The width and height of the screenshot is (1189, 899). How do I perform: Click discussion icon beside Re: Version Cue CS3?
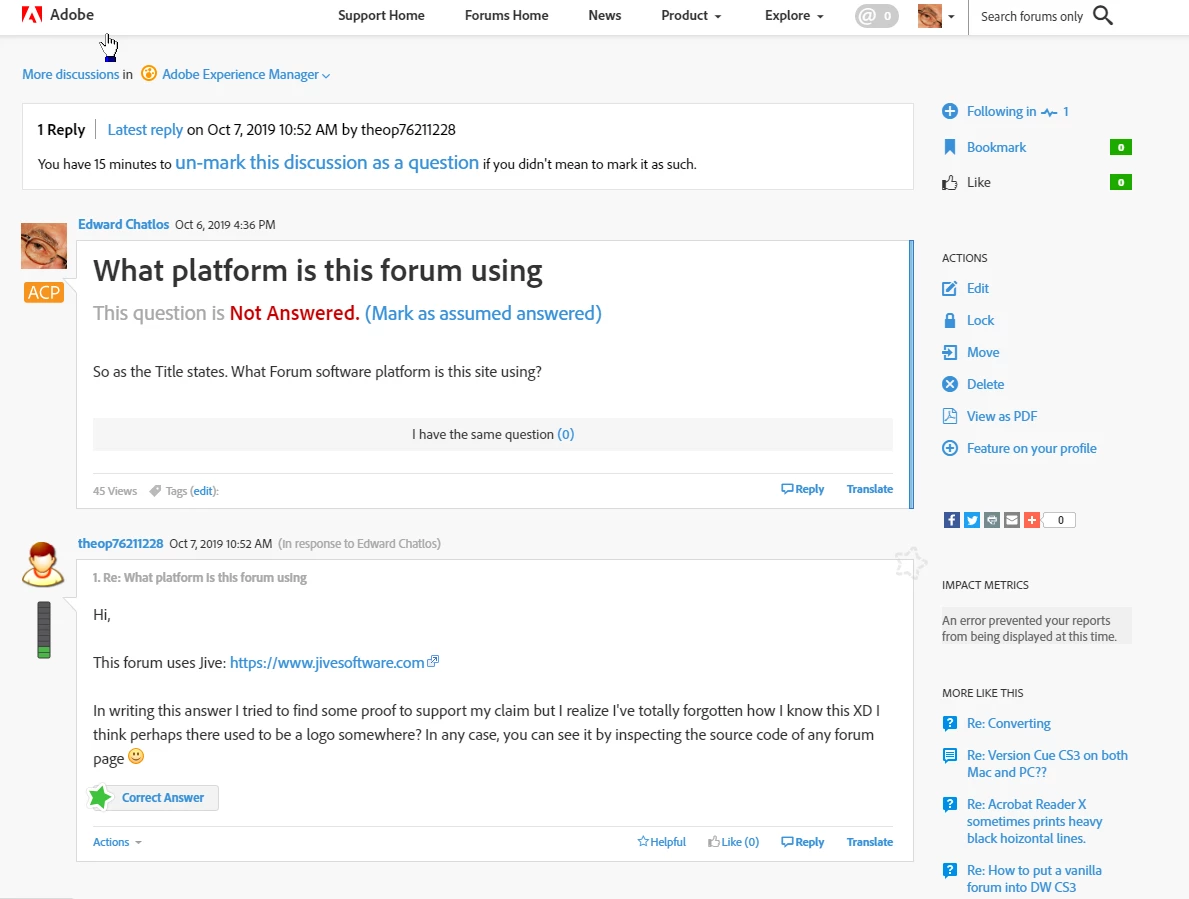click(949, 755)
